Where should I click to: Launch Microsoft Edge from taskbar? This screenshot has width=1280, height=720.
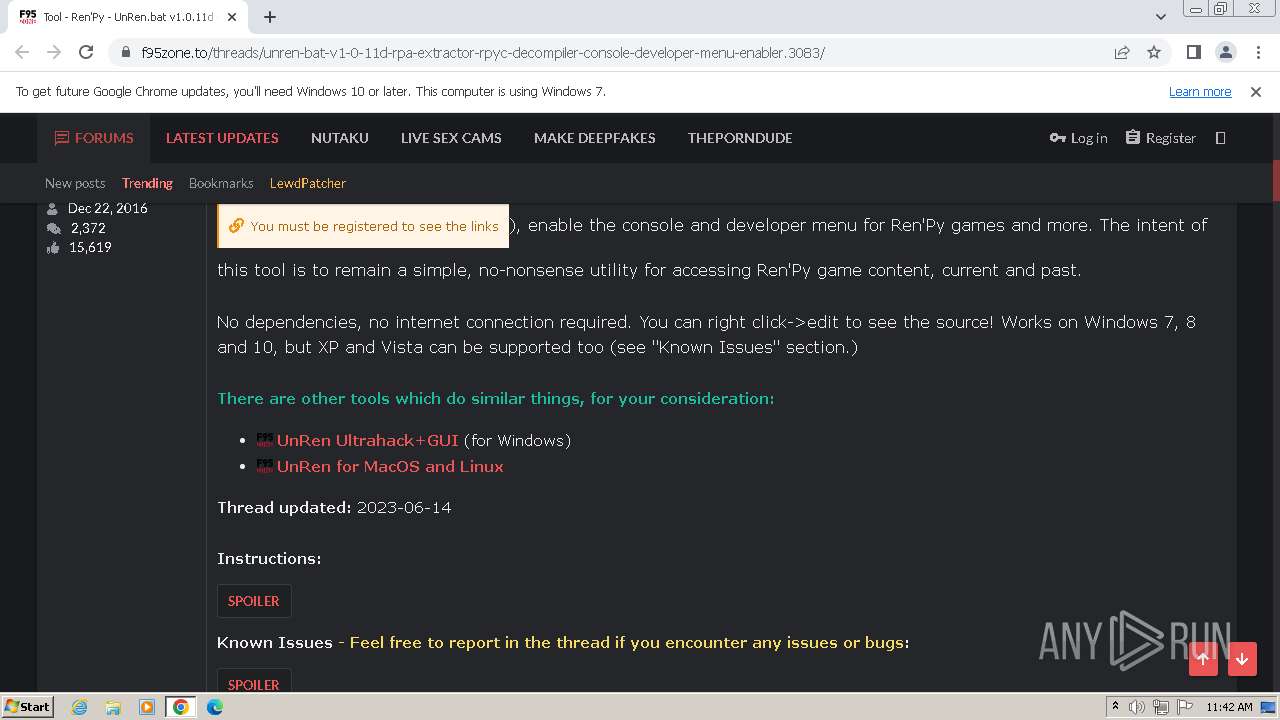click(215, 707)
